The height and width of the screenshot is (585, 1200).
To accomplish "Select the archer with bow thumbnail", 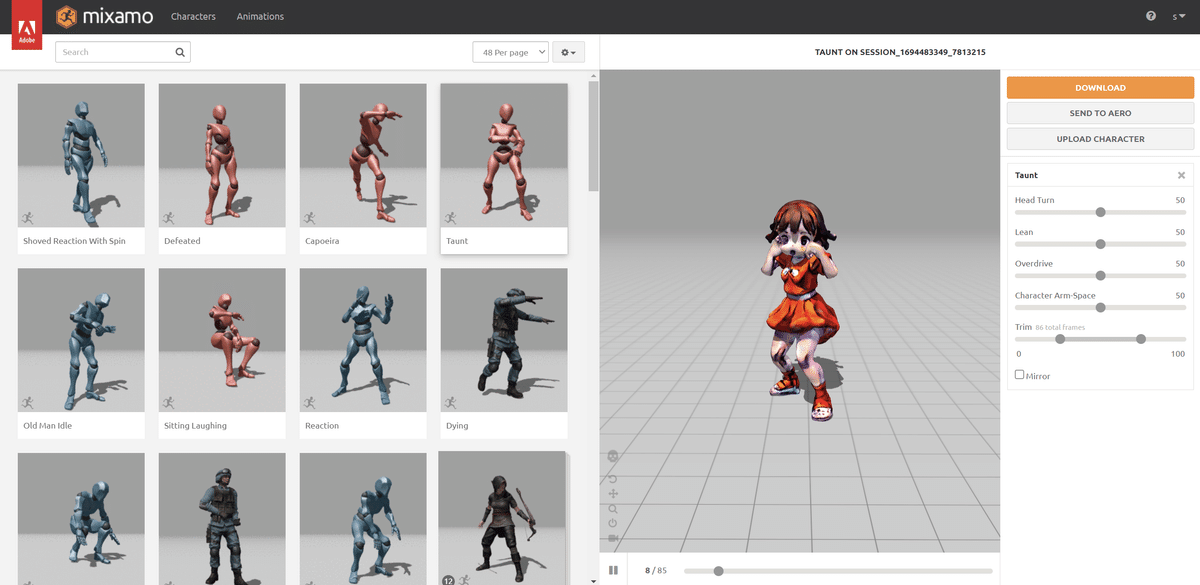I will [502, 518].
